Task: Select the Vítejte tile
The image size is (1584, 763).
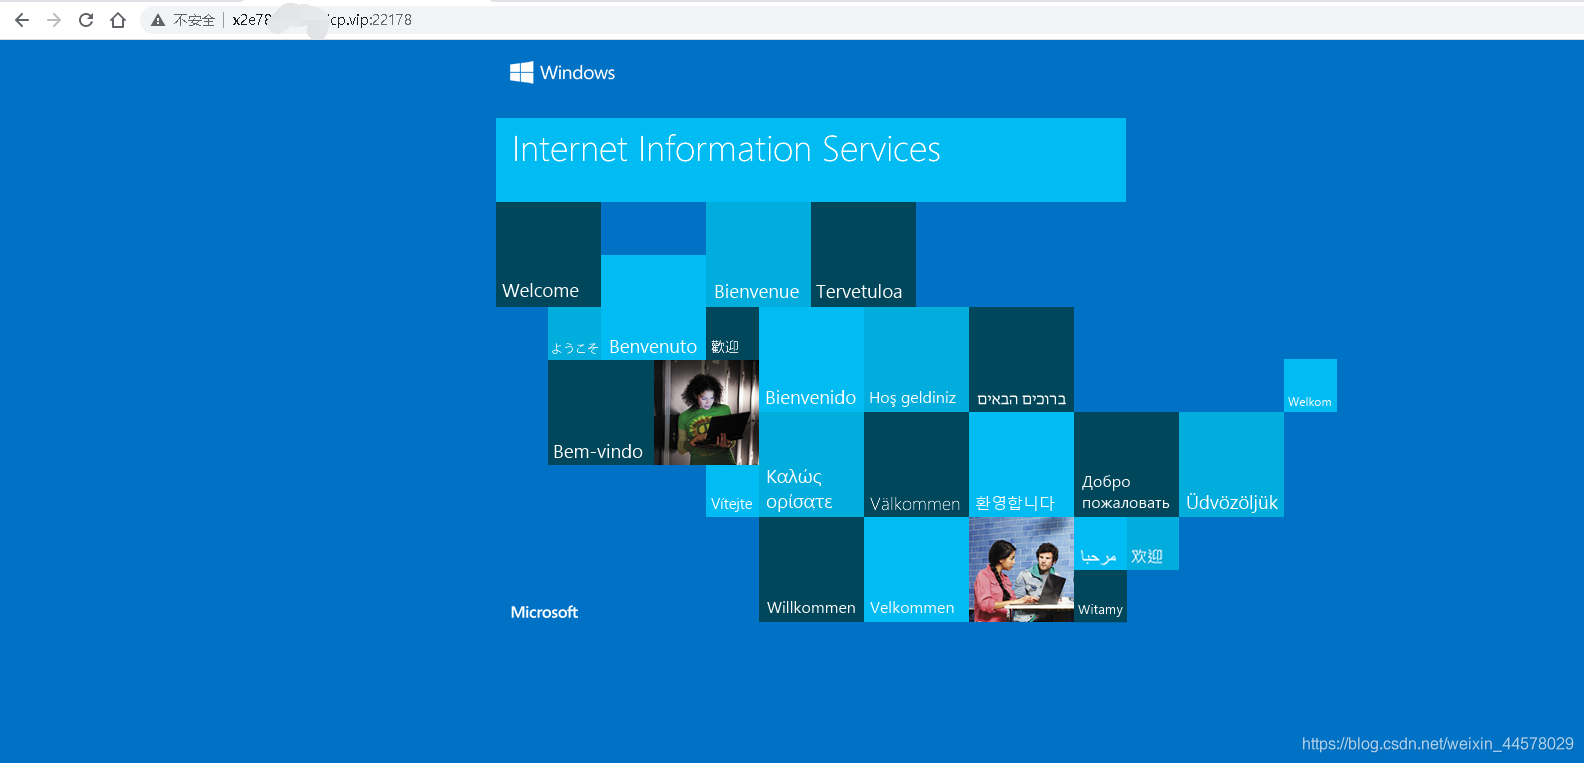Action: pyautogui.click(x=732, y=491)
